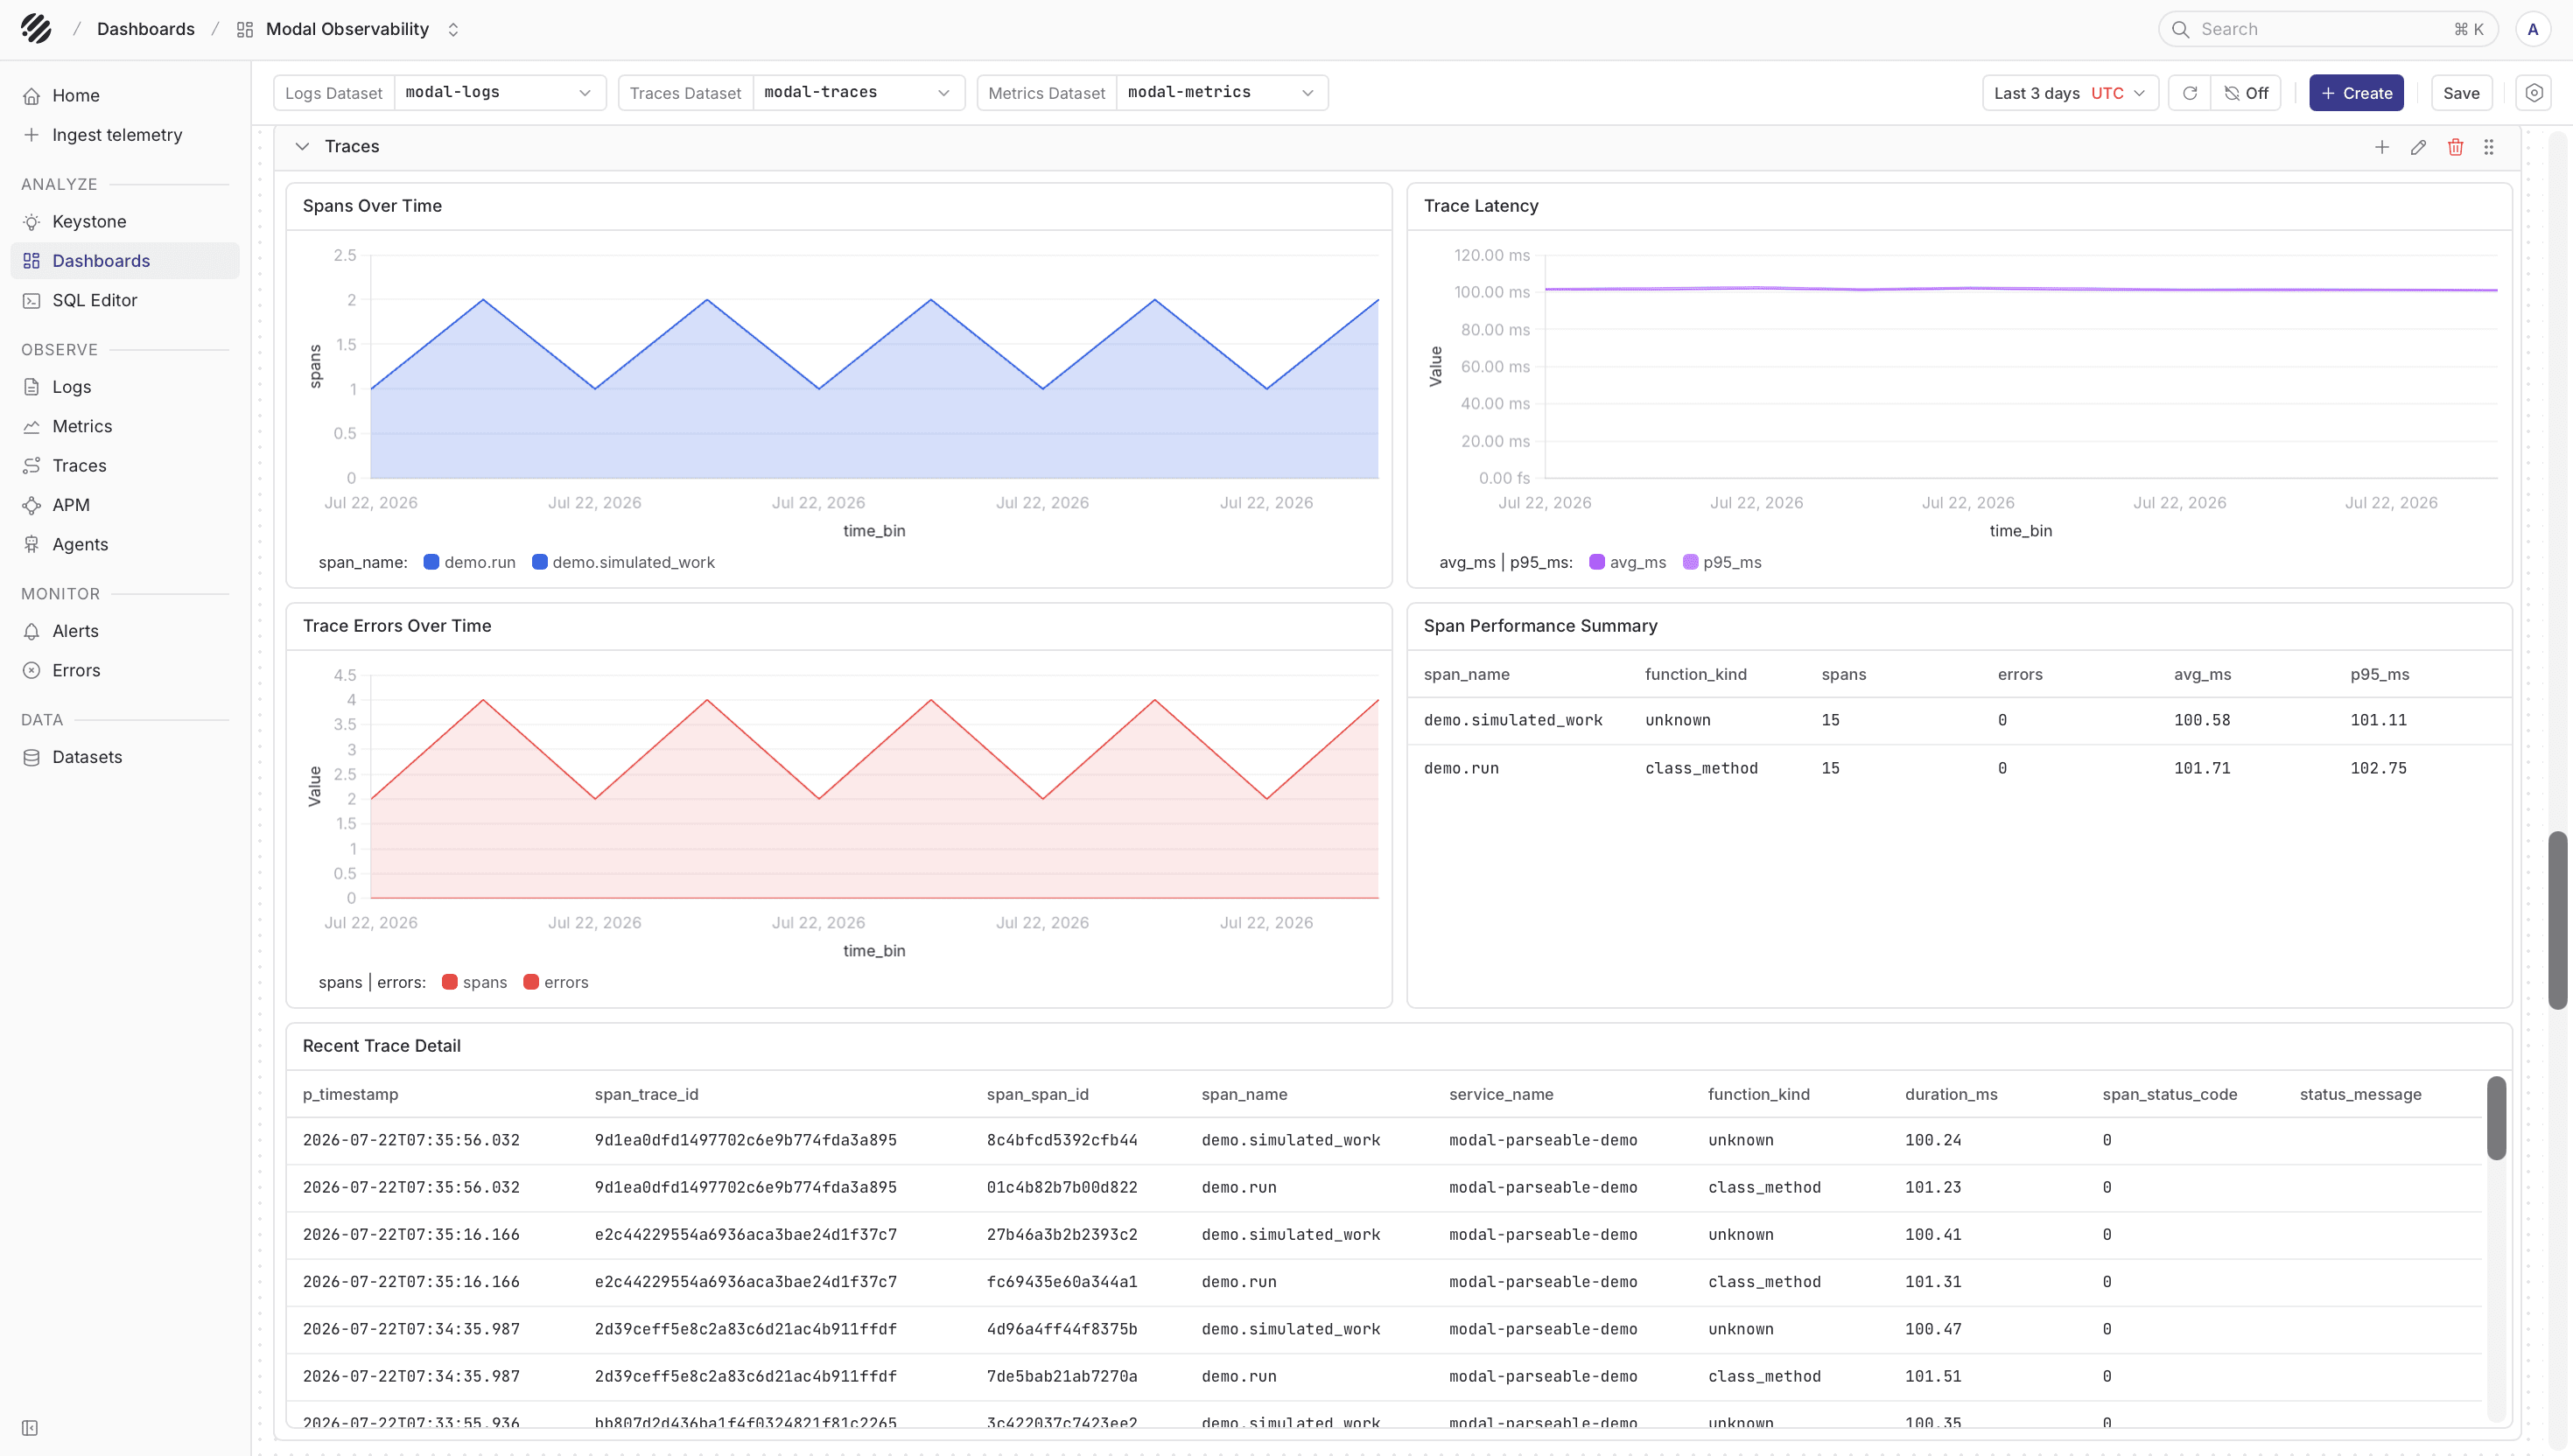Toggle spans legend item in Trace Errors chart
Viewport: 2573px width, 1456px height.
474,982
